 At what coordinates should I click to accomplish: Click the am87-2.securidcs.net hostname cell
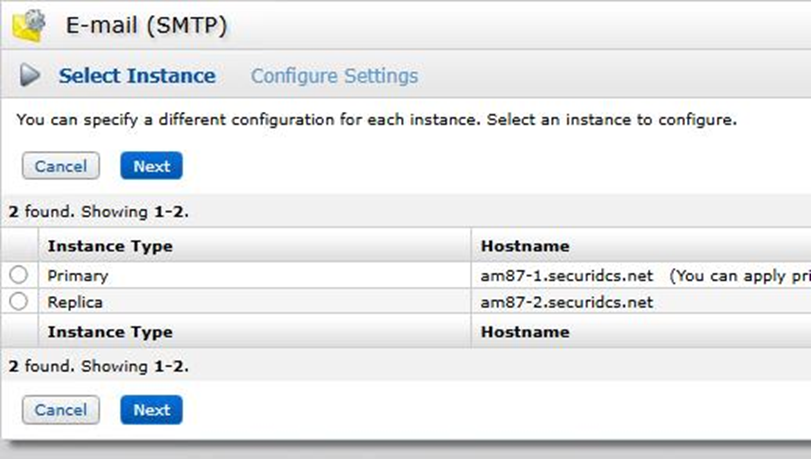567,301
